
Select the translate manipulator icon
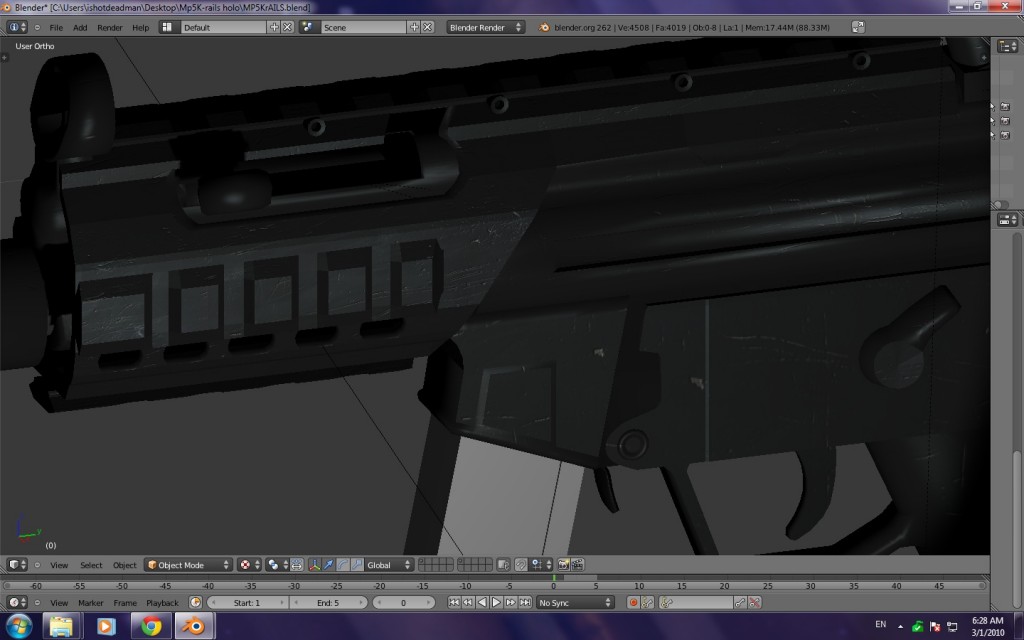329,564
